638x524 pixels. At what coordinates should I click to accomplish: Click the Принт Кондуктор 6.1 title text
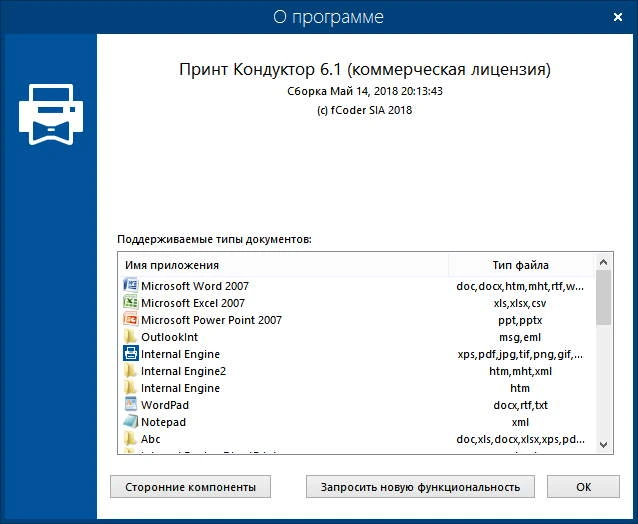pos(365,70)
